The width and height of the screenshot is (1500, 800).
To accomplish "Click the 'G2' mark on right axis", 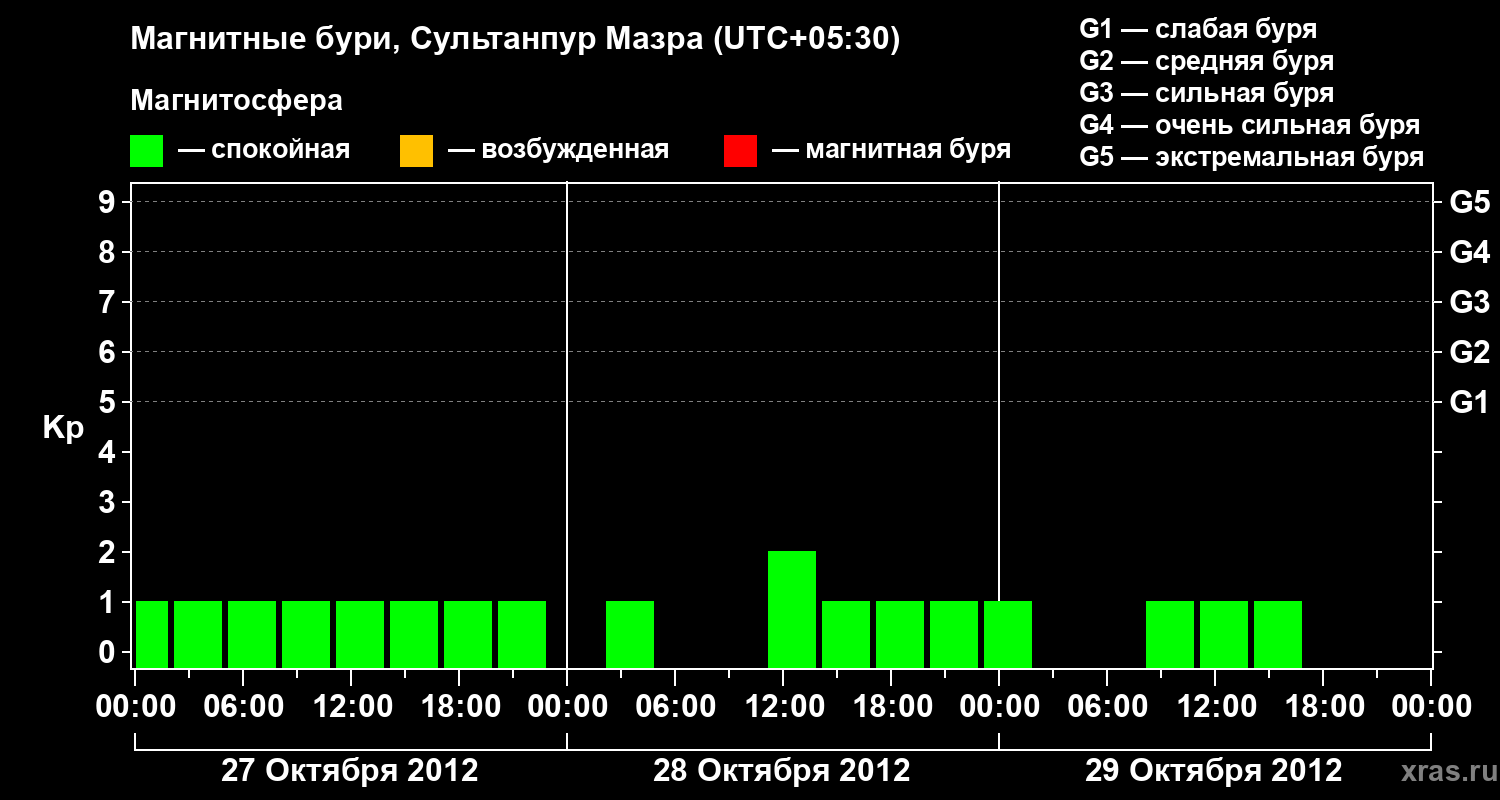I will tap(1469, 352).
